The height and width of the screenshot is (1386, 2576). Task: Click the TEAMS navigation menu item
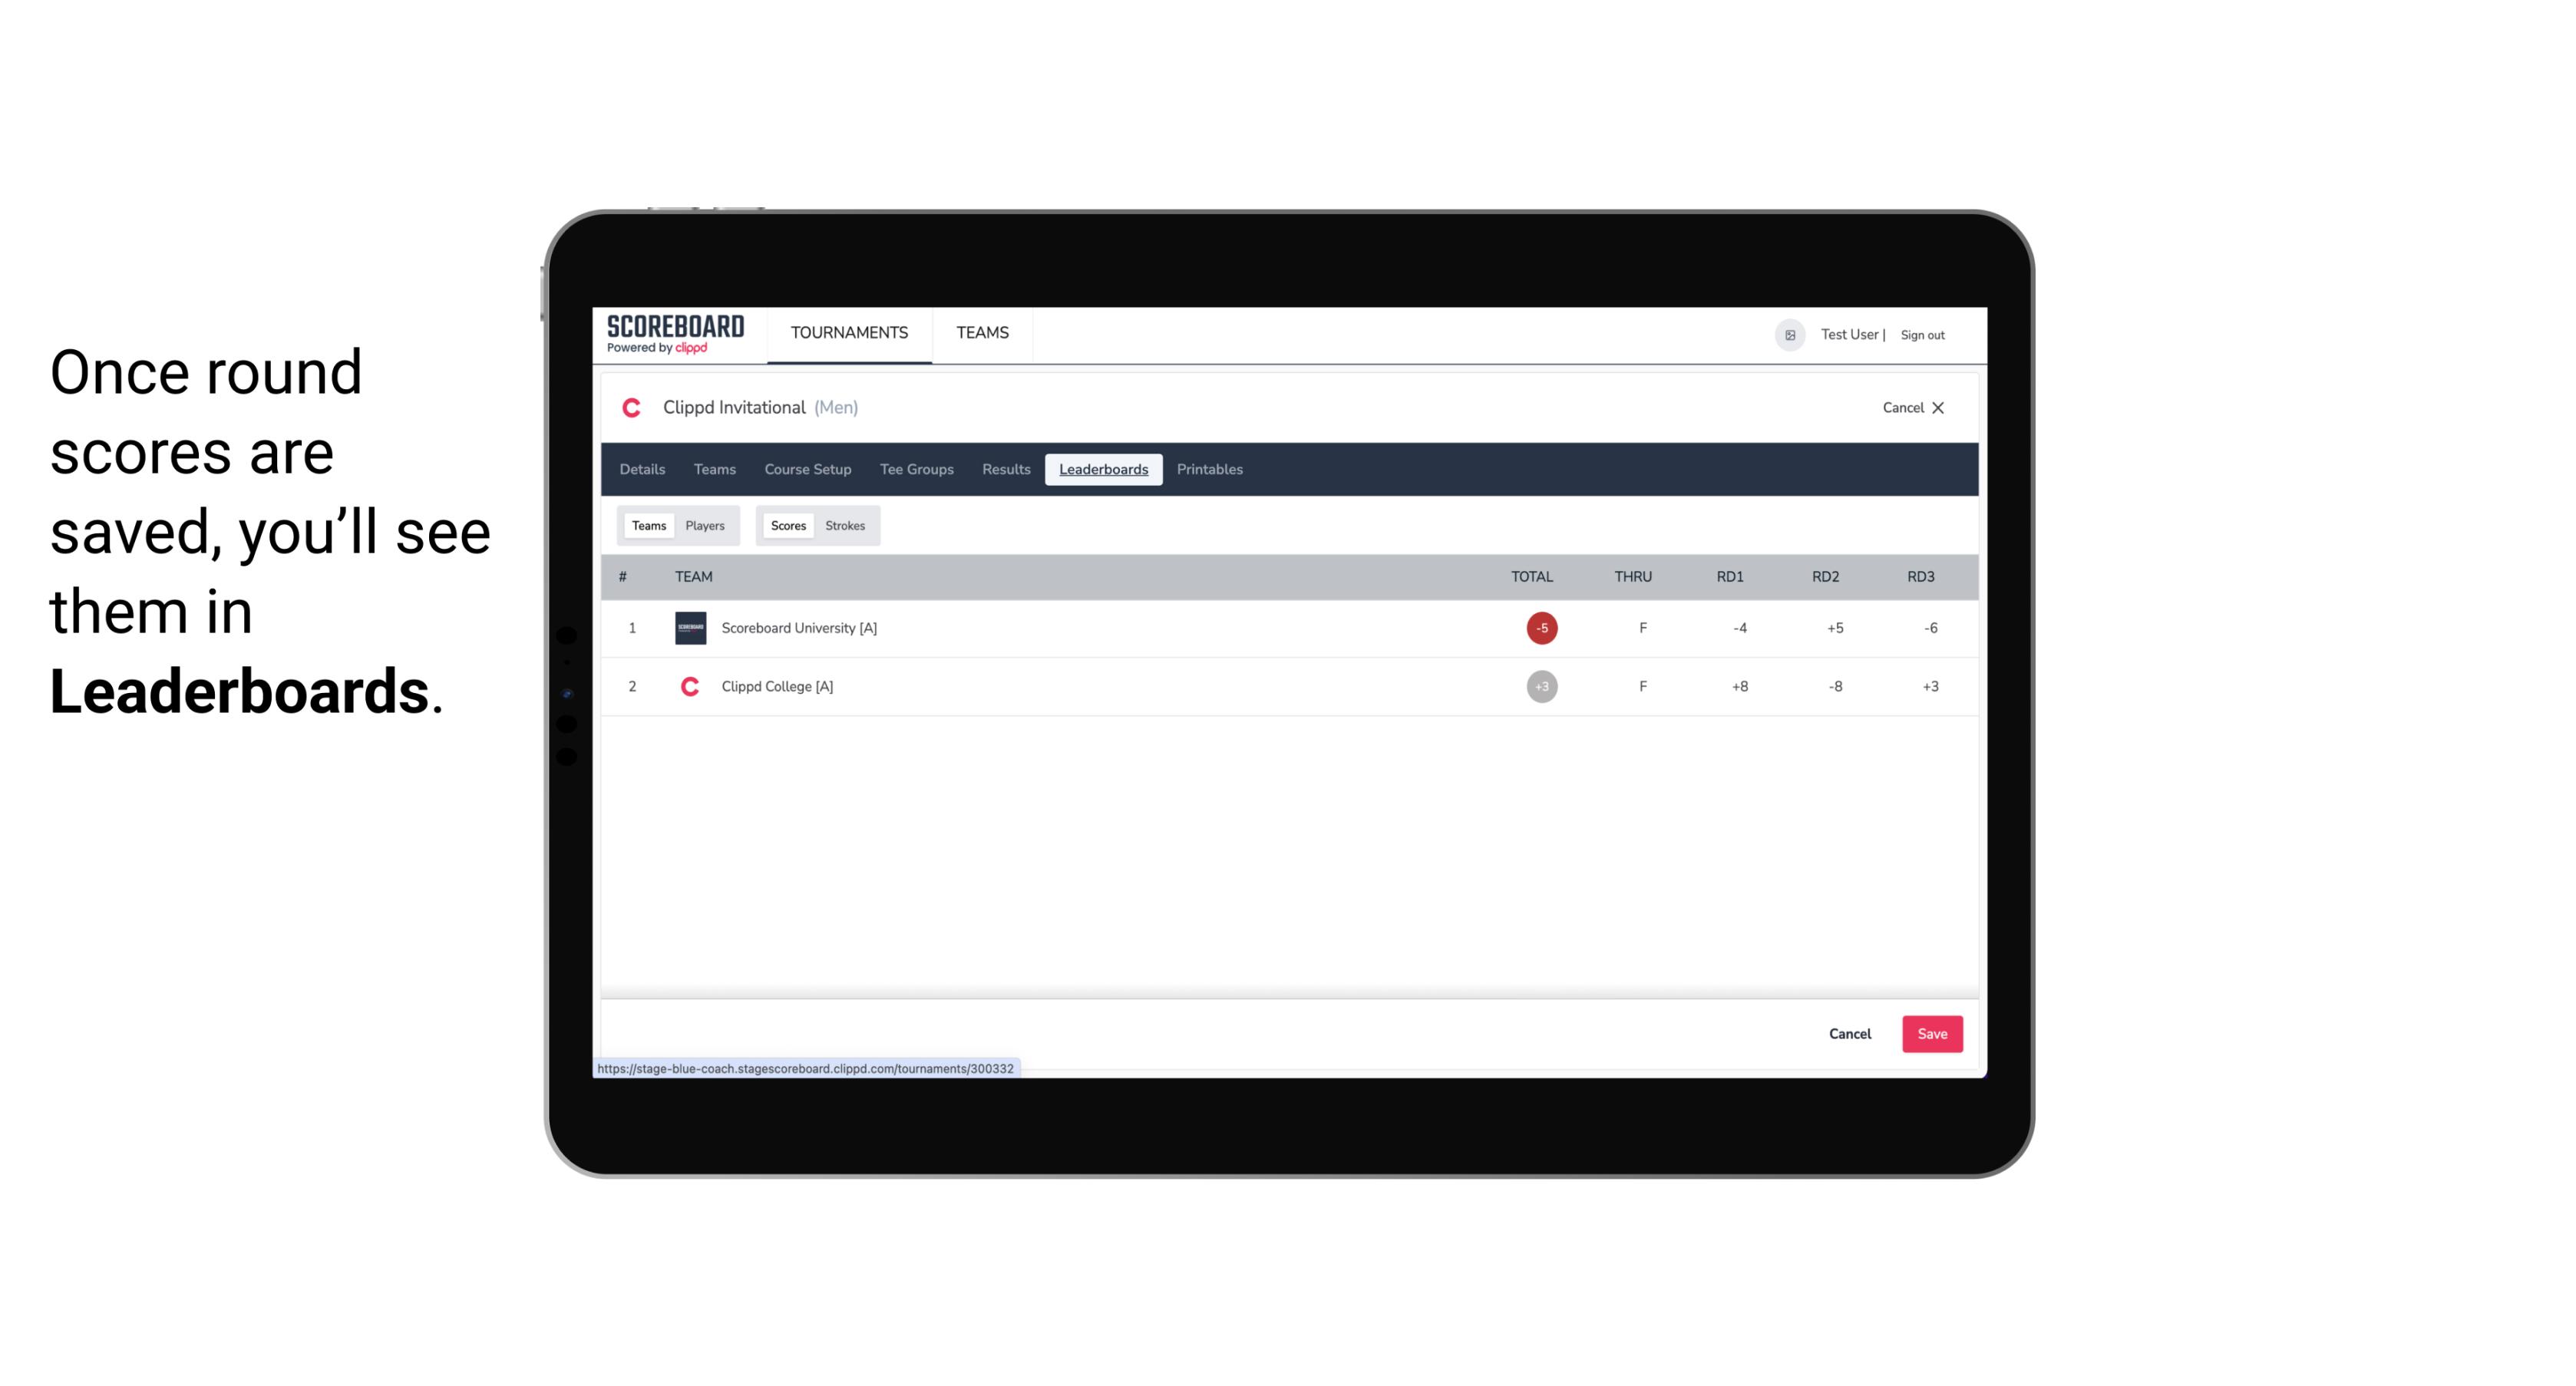(983, 333)
